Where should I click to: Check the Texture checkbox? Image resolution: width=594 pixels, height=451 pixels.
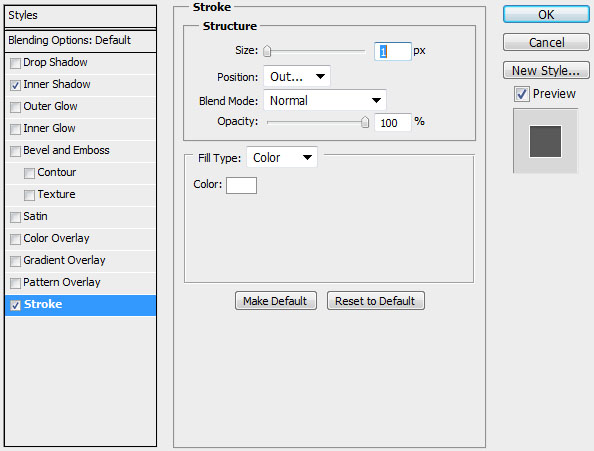tap(29, 195)
